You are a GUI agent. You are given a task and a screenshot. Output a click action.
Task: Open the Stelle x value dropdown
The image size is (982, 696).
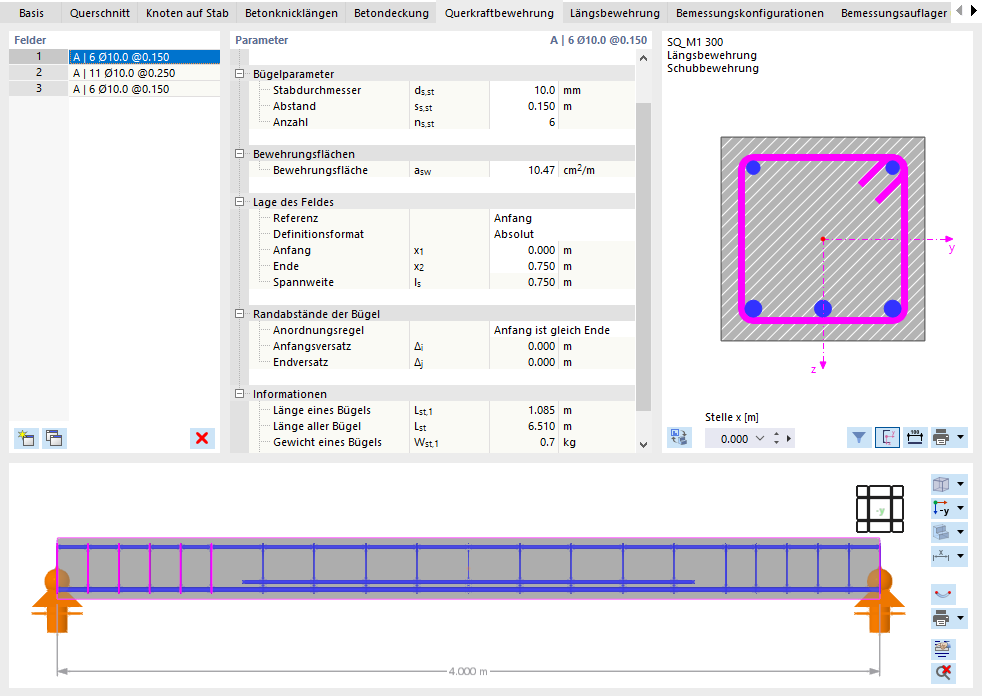click(760, 439)
